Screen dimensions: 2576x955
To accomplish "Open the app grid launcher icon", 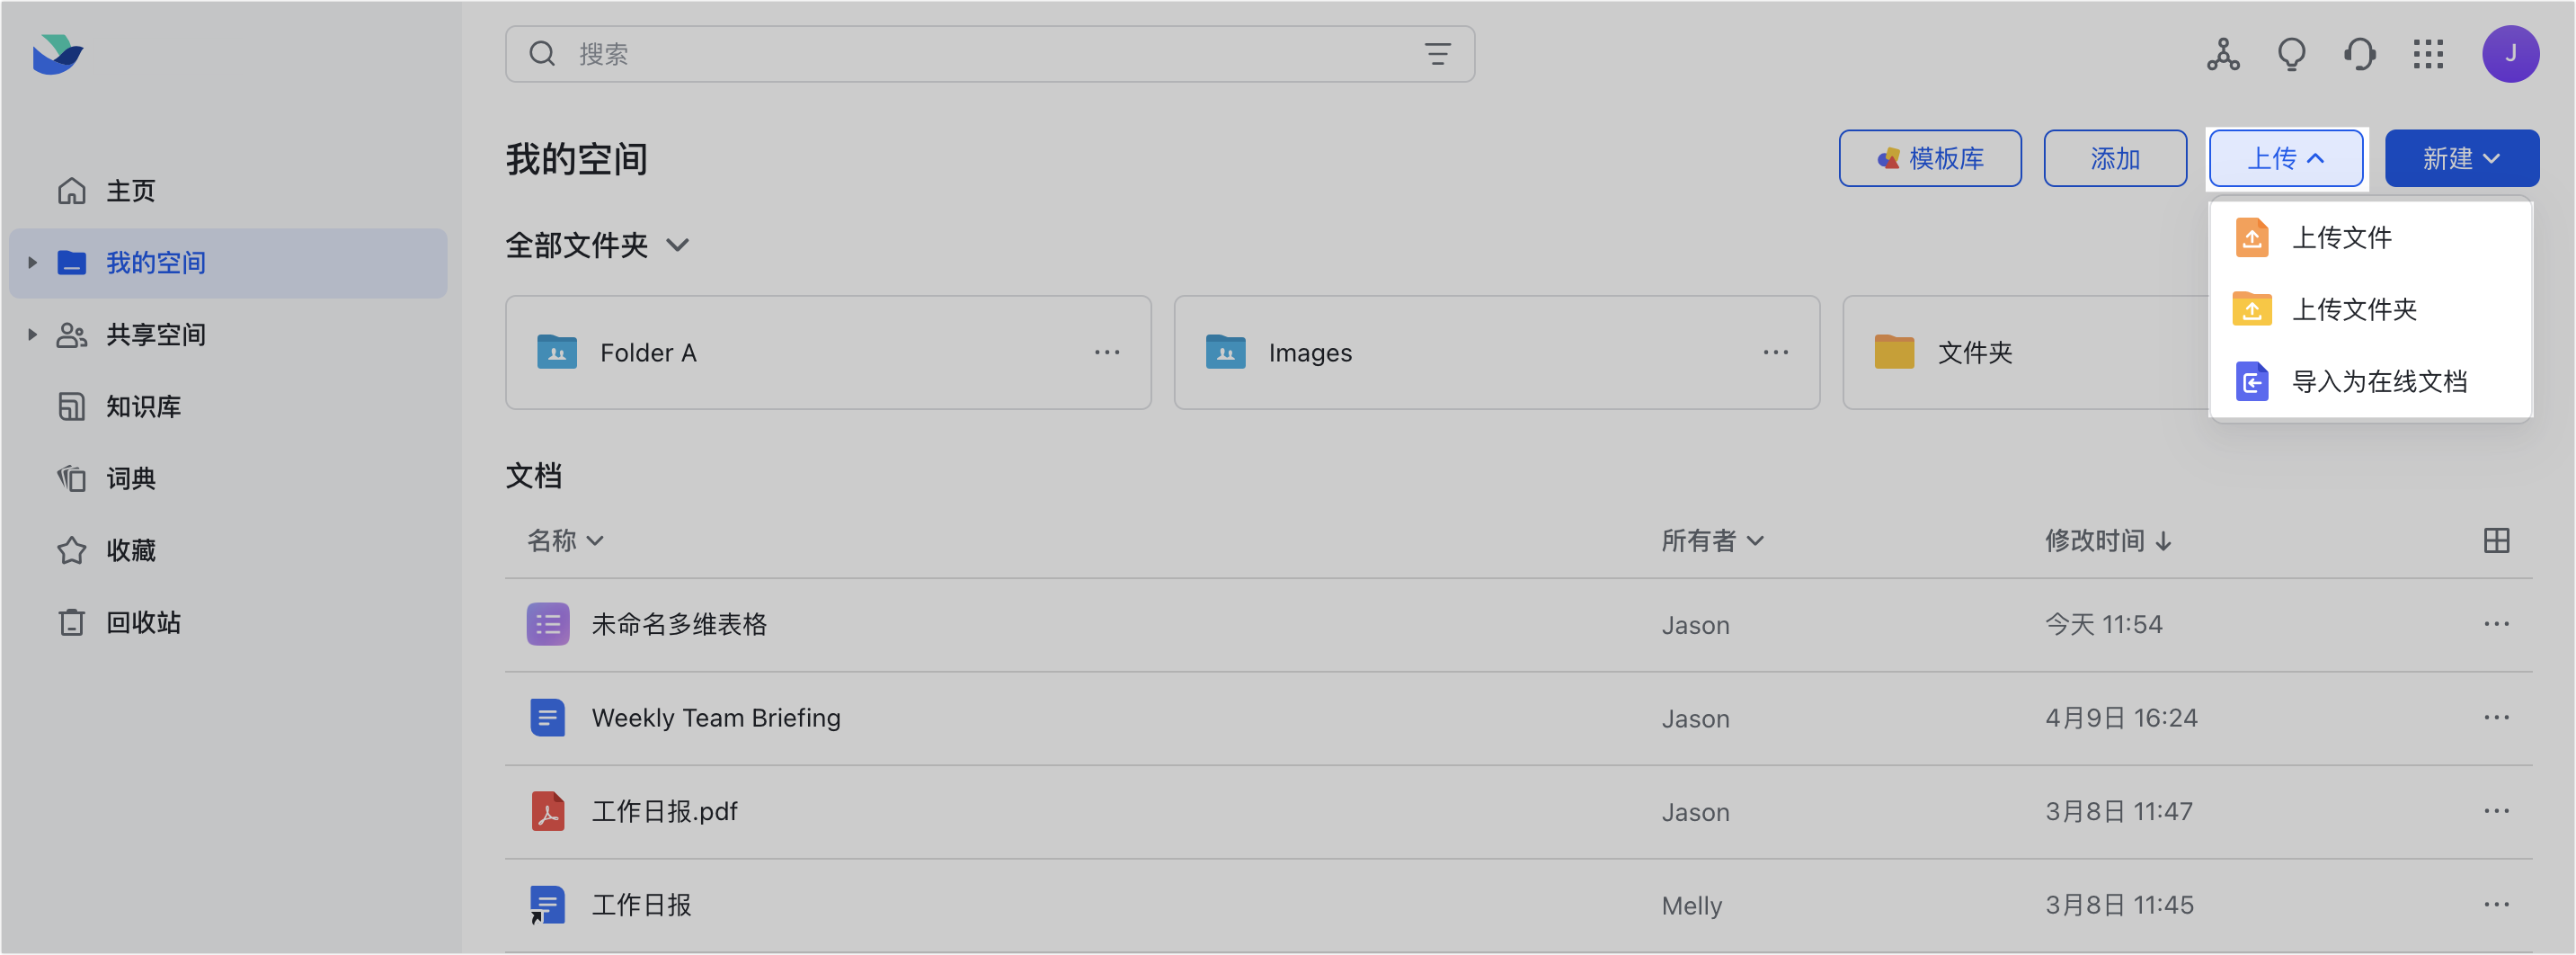I will (2427, 54).
